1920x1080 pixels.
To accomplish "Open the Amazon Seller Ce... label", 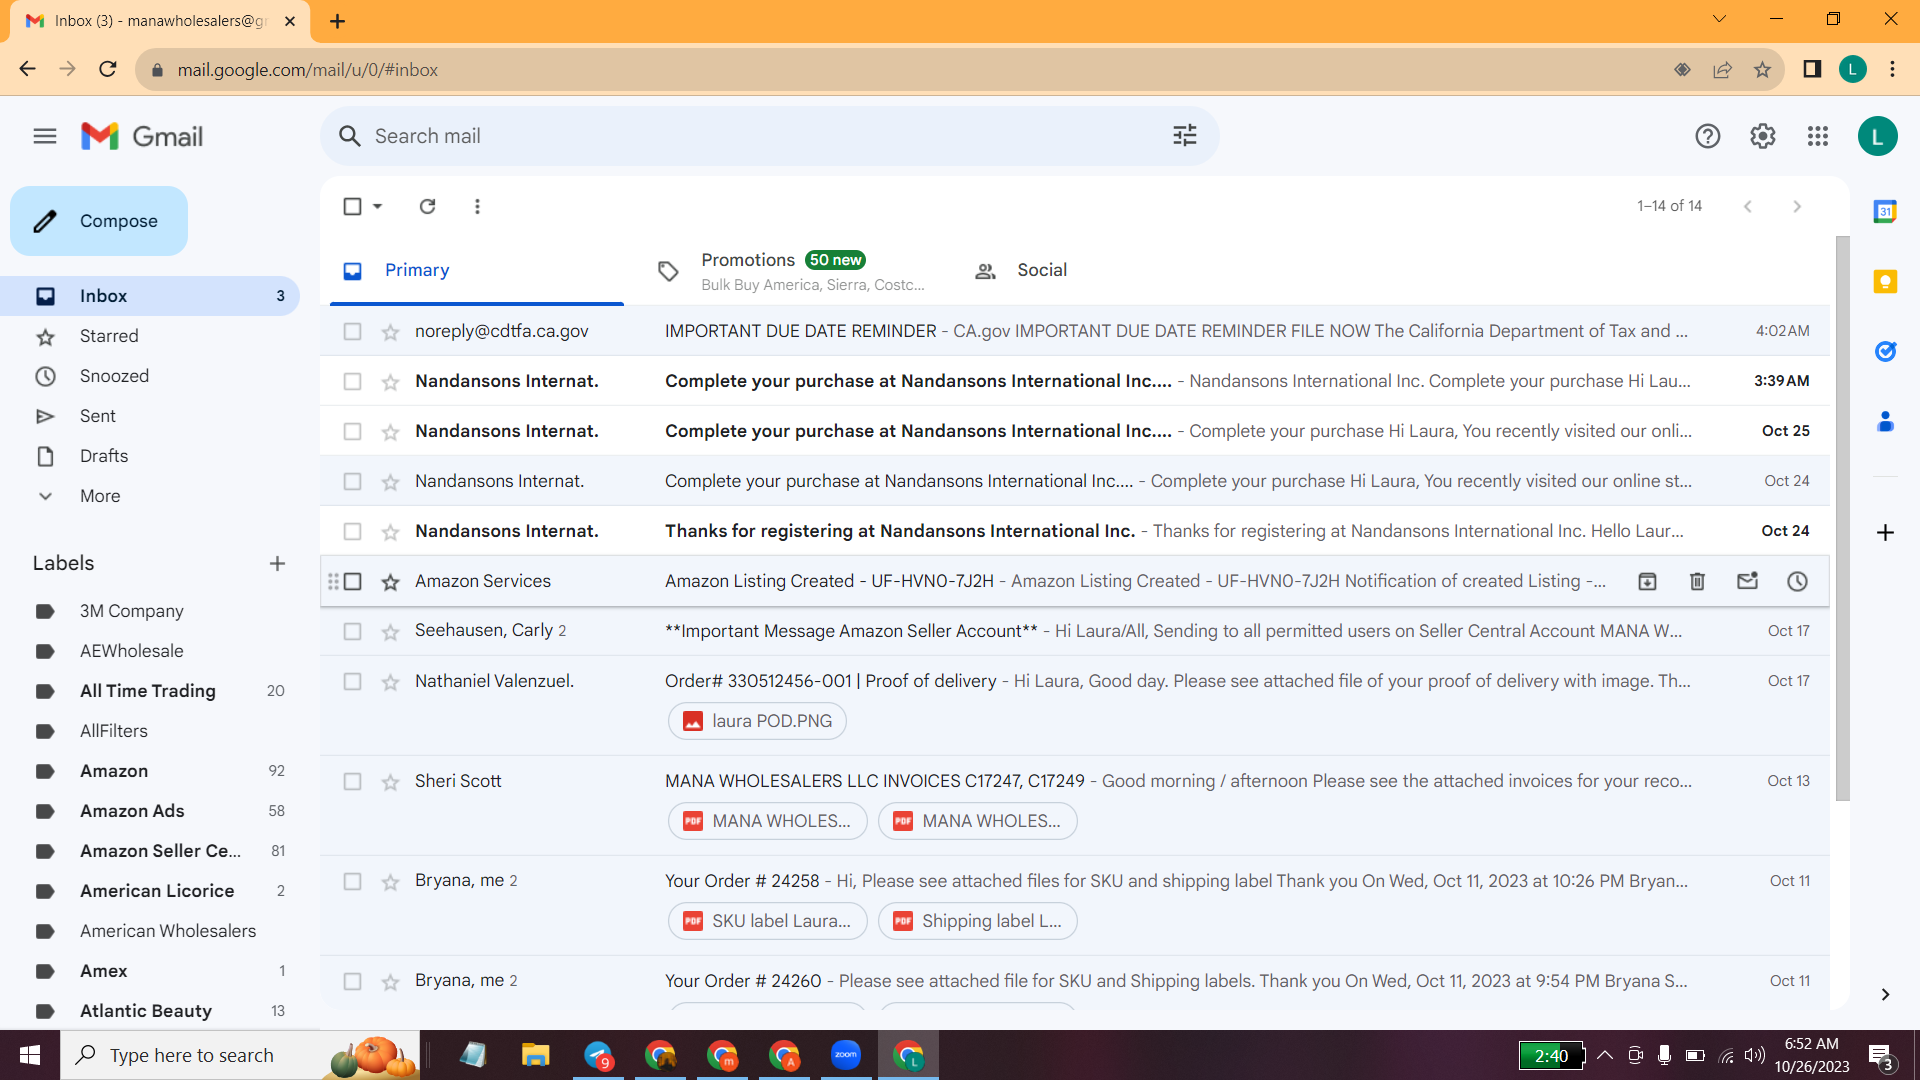I will click(160, 851).
